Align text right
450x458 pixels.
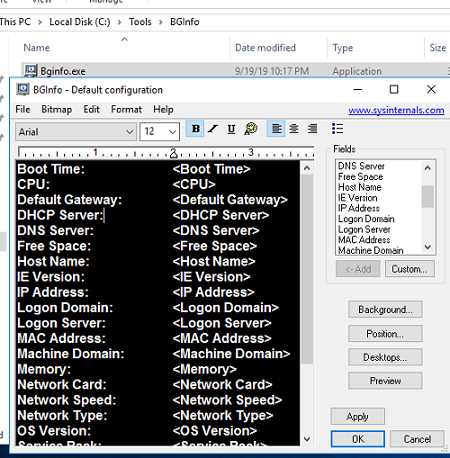[x=312, y=129]
